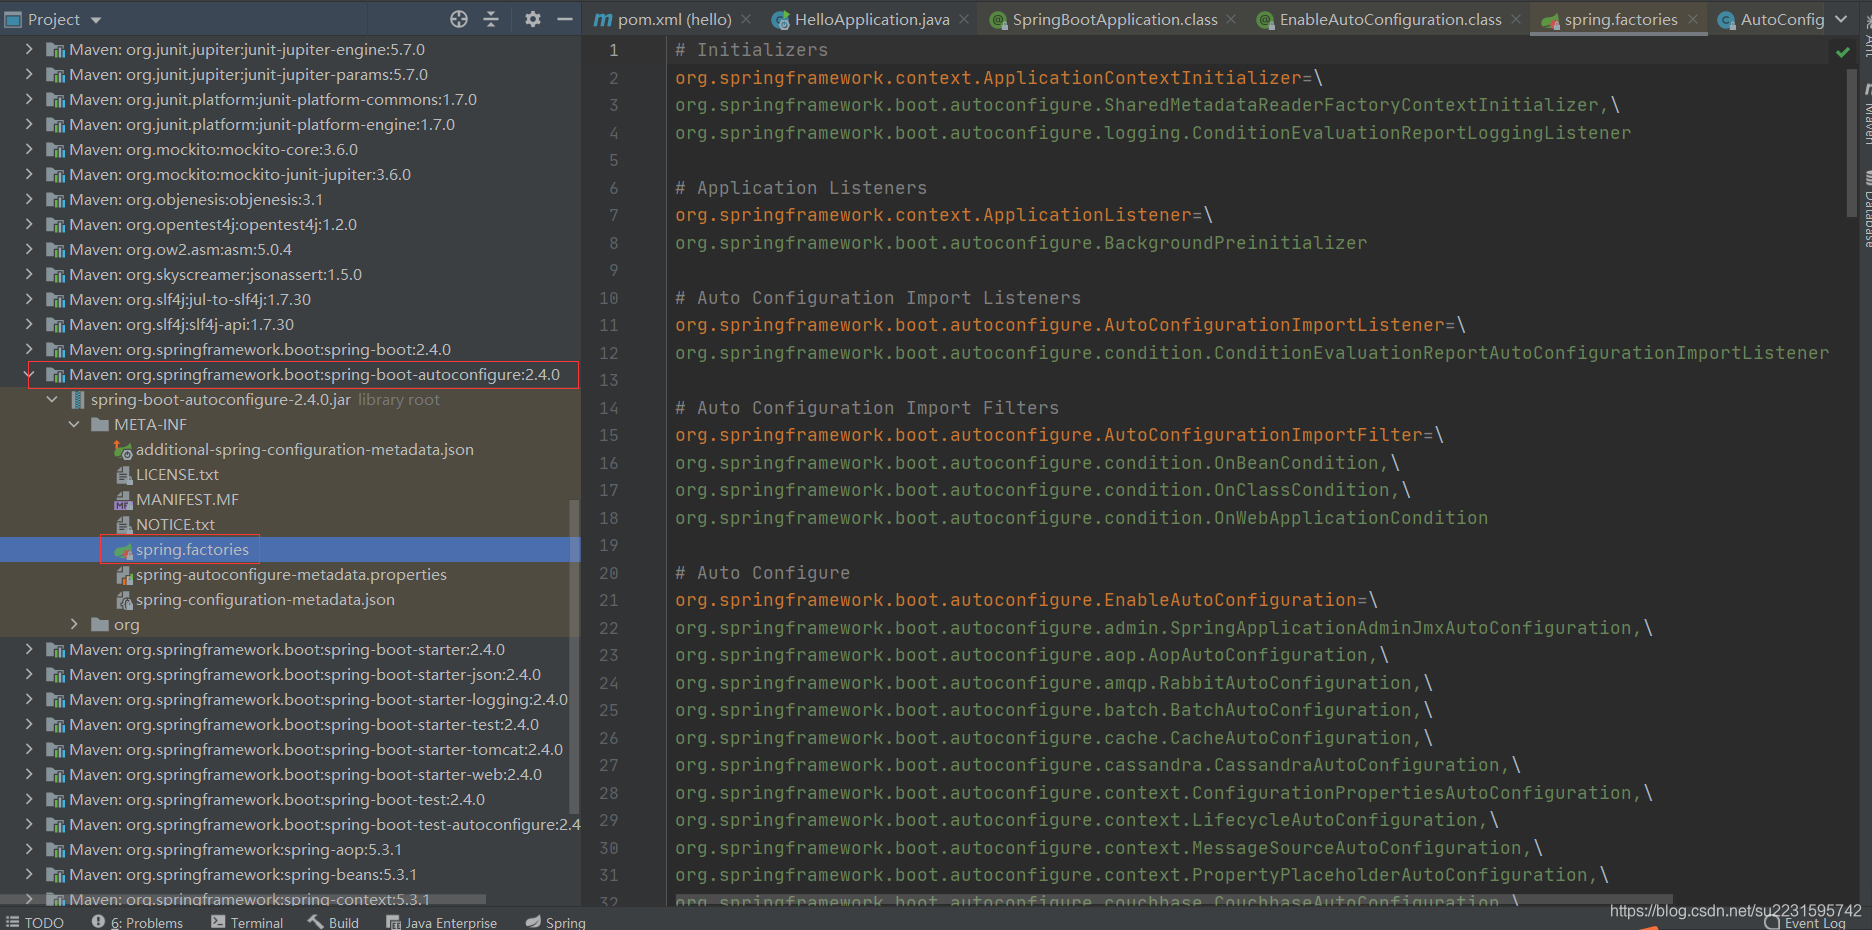
Task: Open the TODO tool window
Action: (35, 922)
